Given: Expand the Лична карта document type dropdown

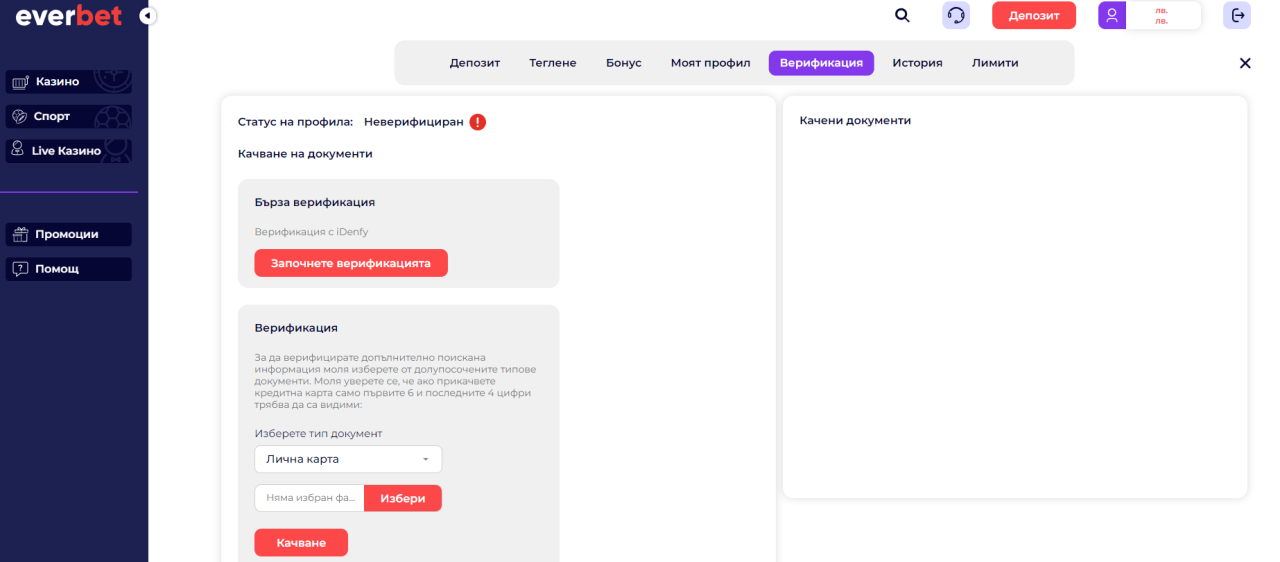Looking at the screenshot, I should coord(348,459).
